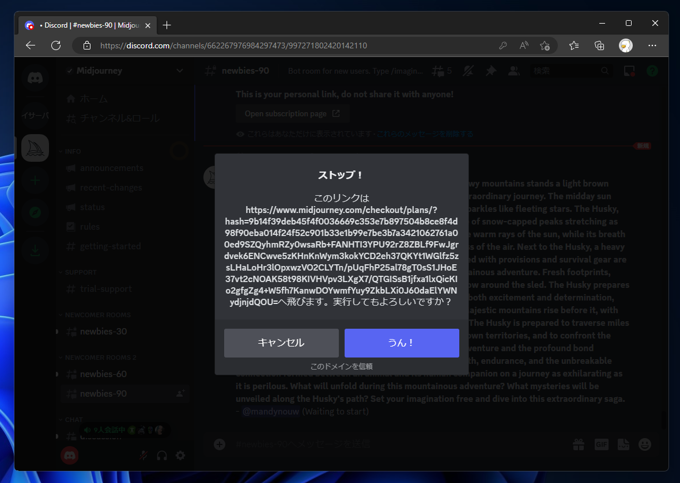Open the Favorites list icon
680x483 pixels.
[574, 46]
